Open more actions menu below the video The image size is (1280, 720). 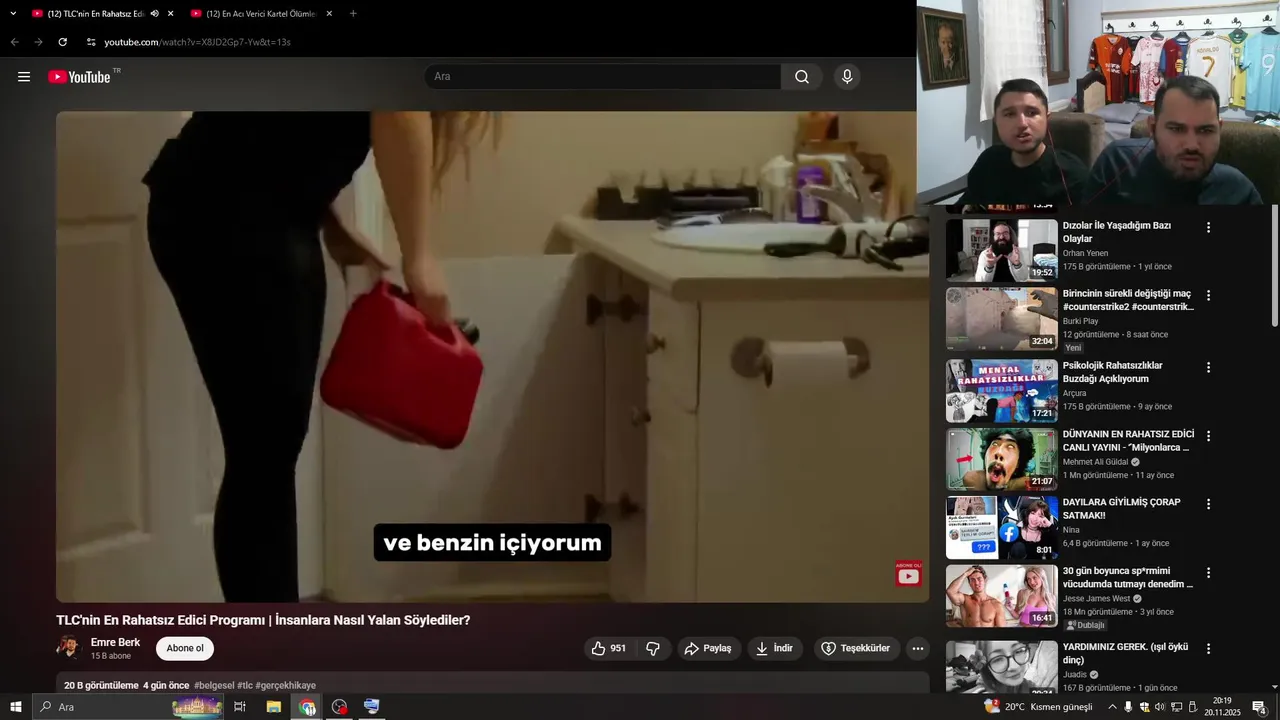click(917, 648)
